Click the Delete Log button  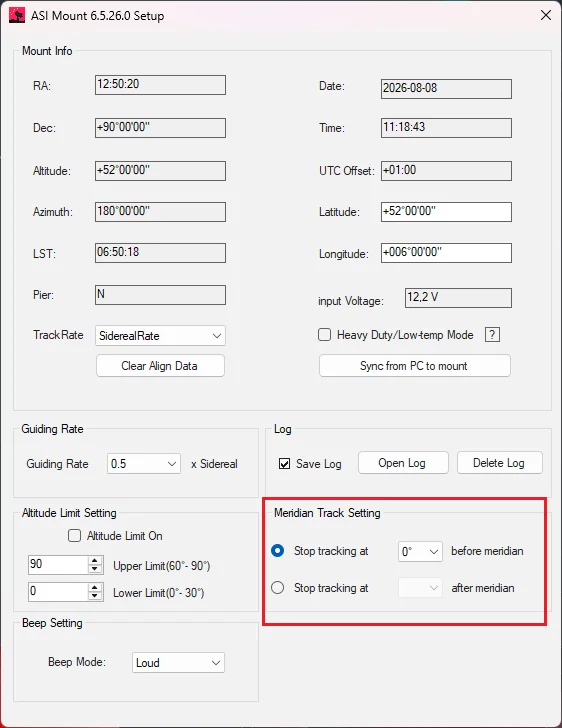coord(499,463)
